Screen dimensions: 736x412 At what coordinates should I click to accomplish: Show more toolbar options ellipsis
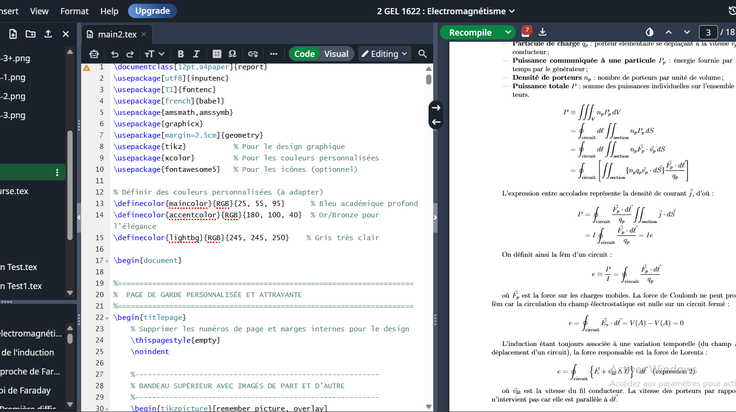[x=274, y=54]
